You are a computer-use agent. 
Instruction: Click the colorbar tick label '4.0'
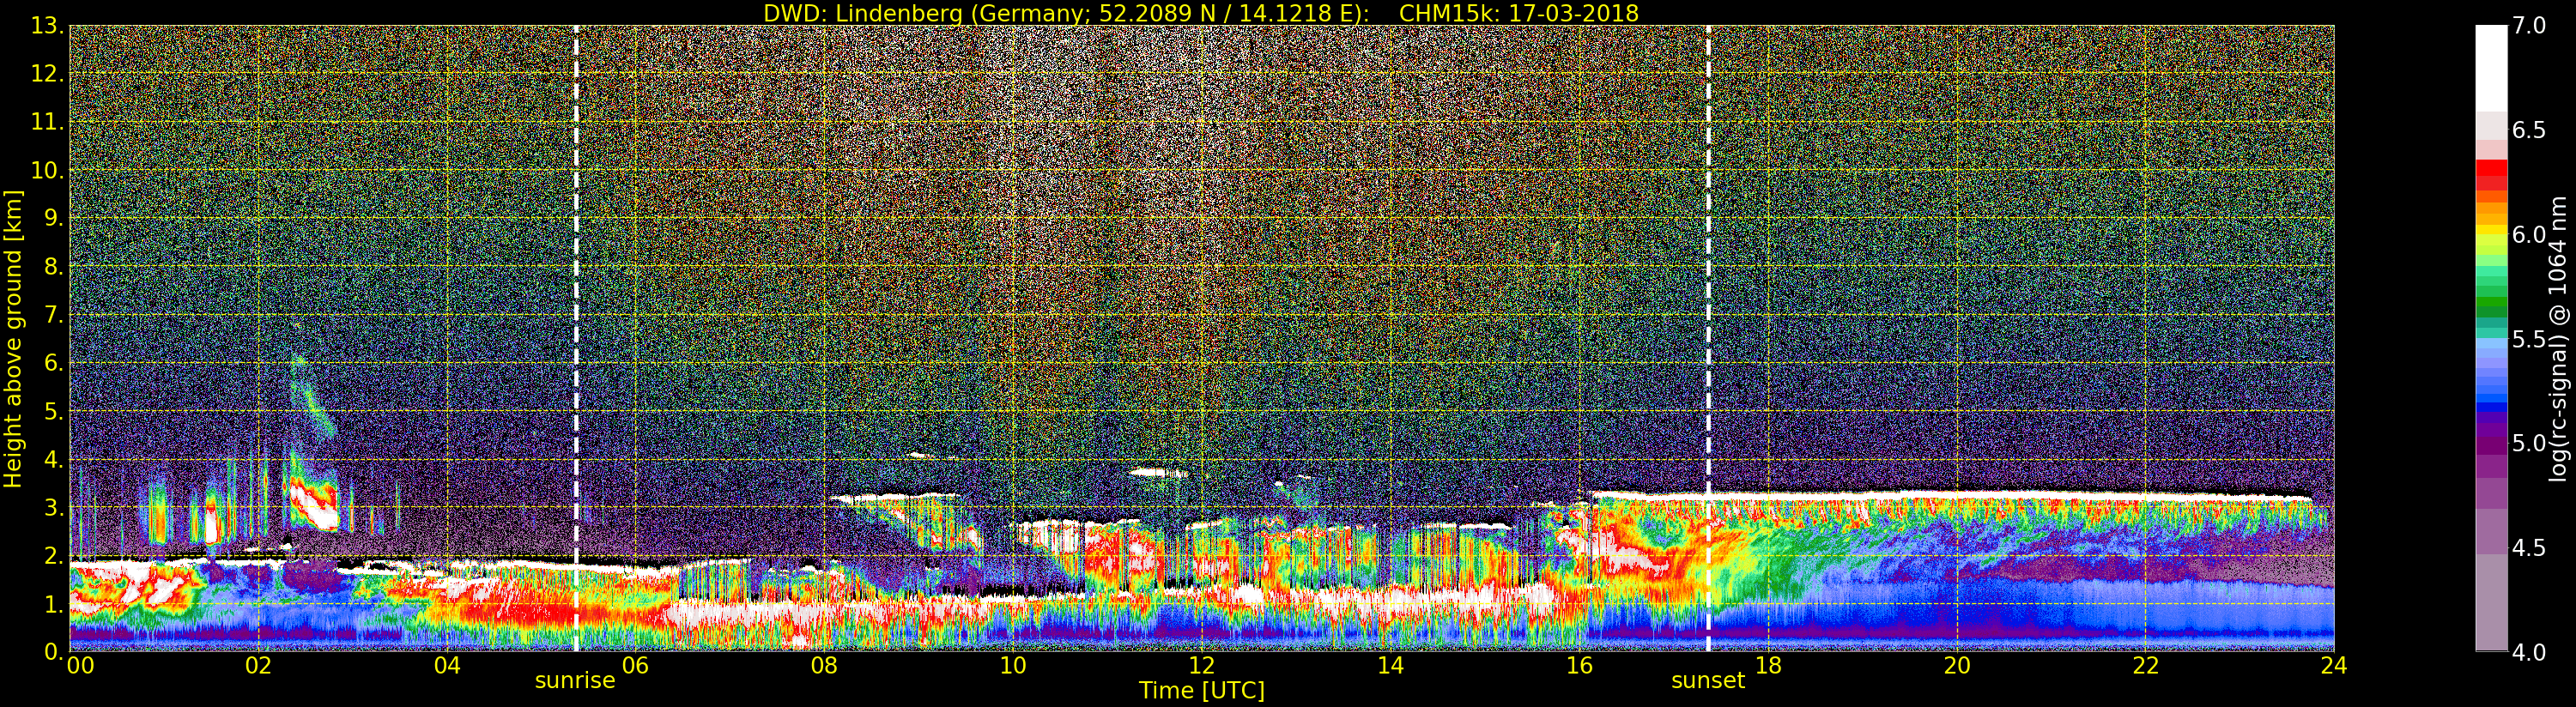pyautogui.click(x=2529, y=652)
